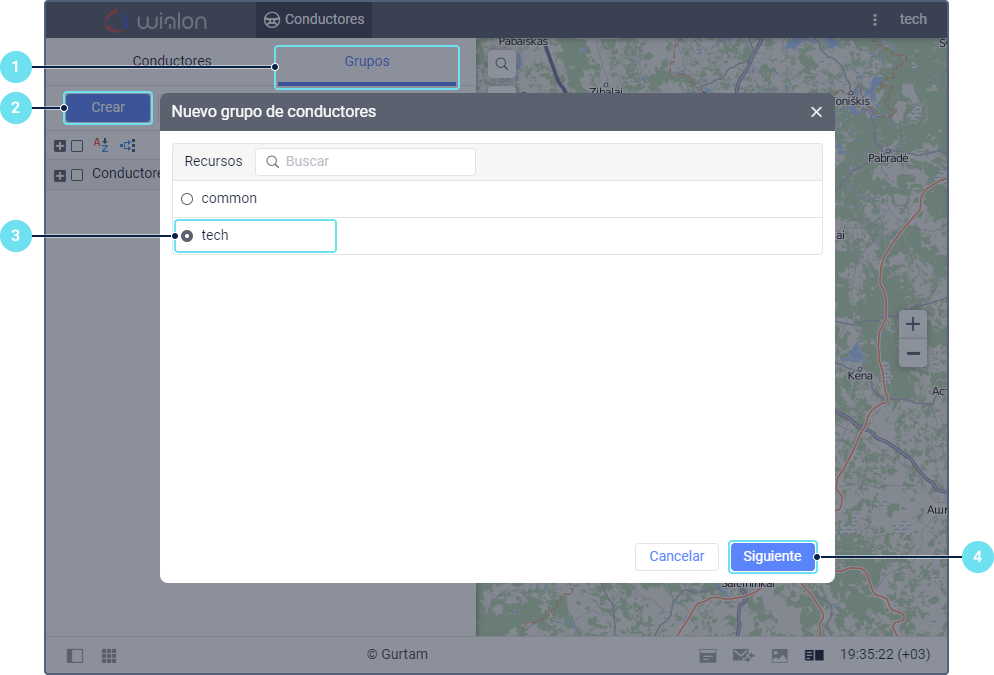994x675 pixels.
Task: Zoom in on the map
Action: click(x=913, y=325)
